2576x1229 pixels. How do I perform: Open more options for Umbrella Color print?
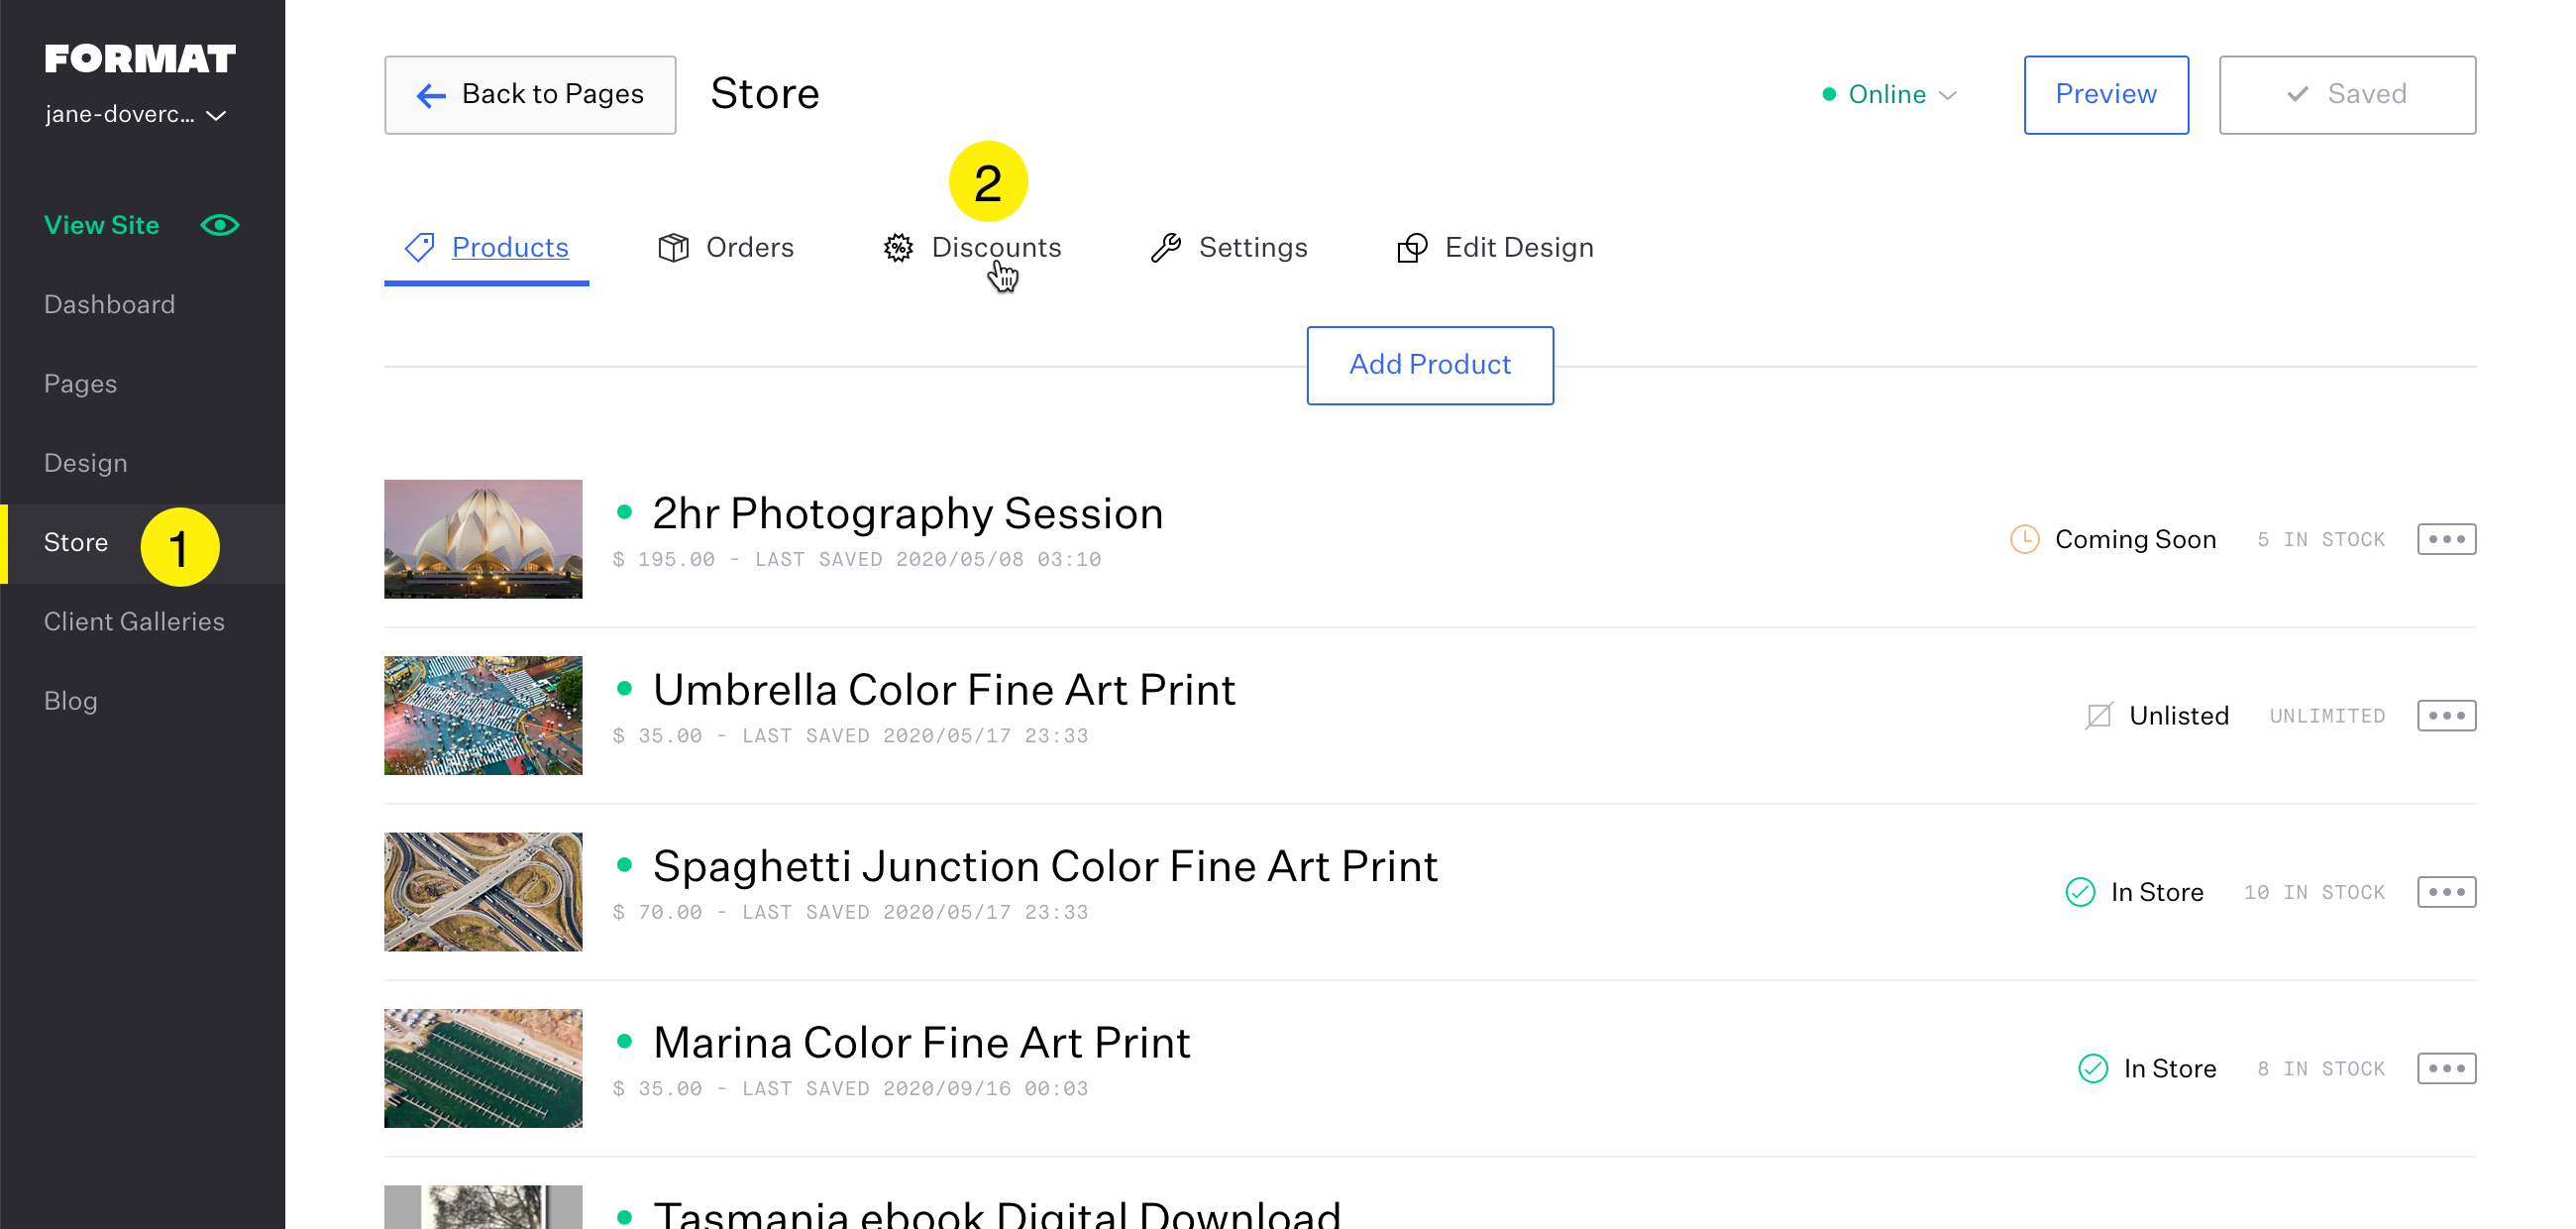click(x=2446, y=715)
